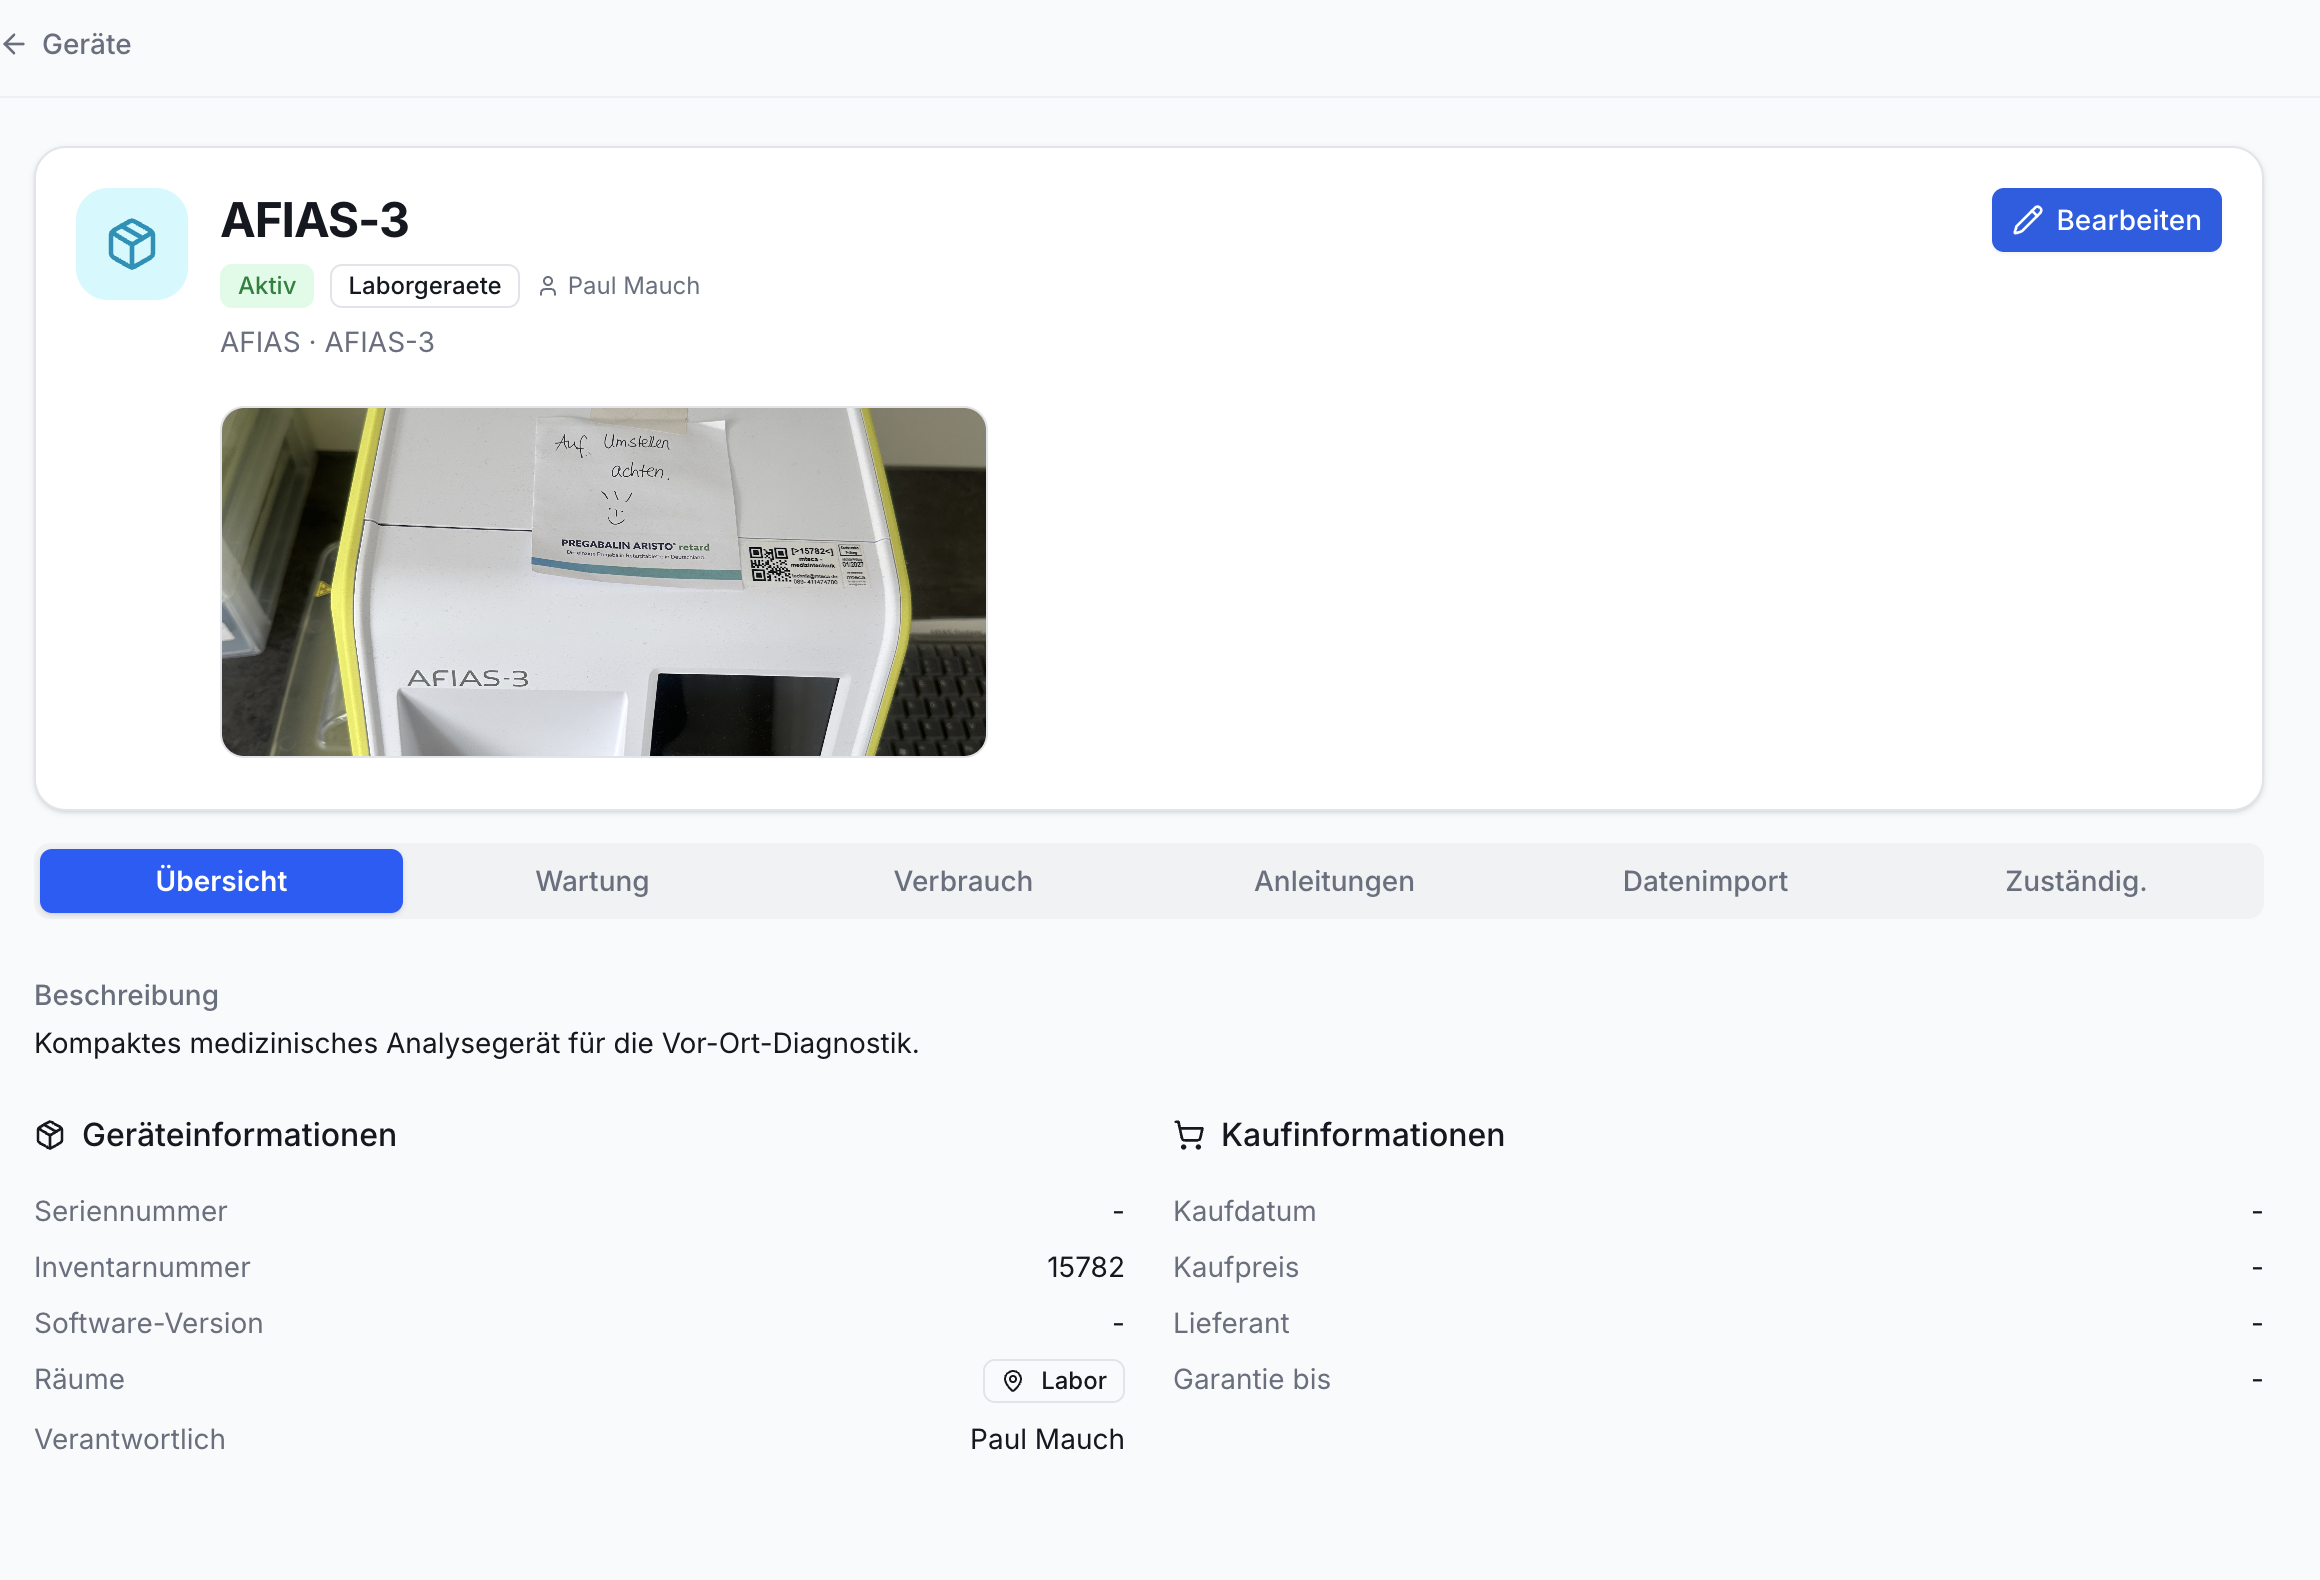Open the Geräte back link
The width and height of the screenshot is (2320, 1580).
click(x=86, y=44)
